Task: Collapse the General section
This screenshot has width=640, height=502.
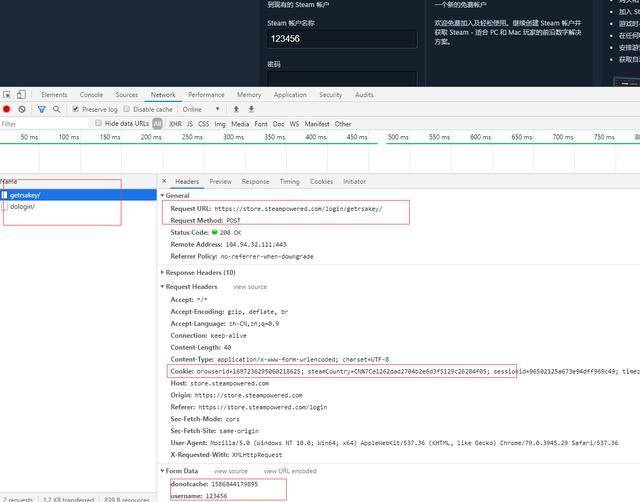Action: (162, 195)
